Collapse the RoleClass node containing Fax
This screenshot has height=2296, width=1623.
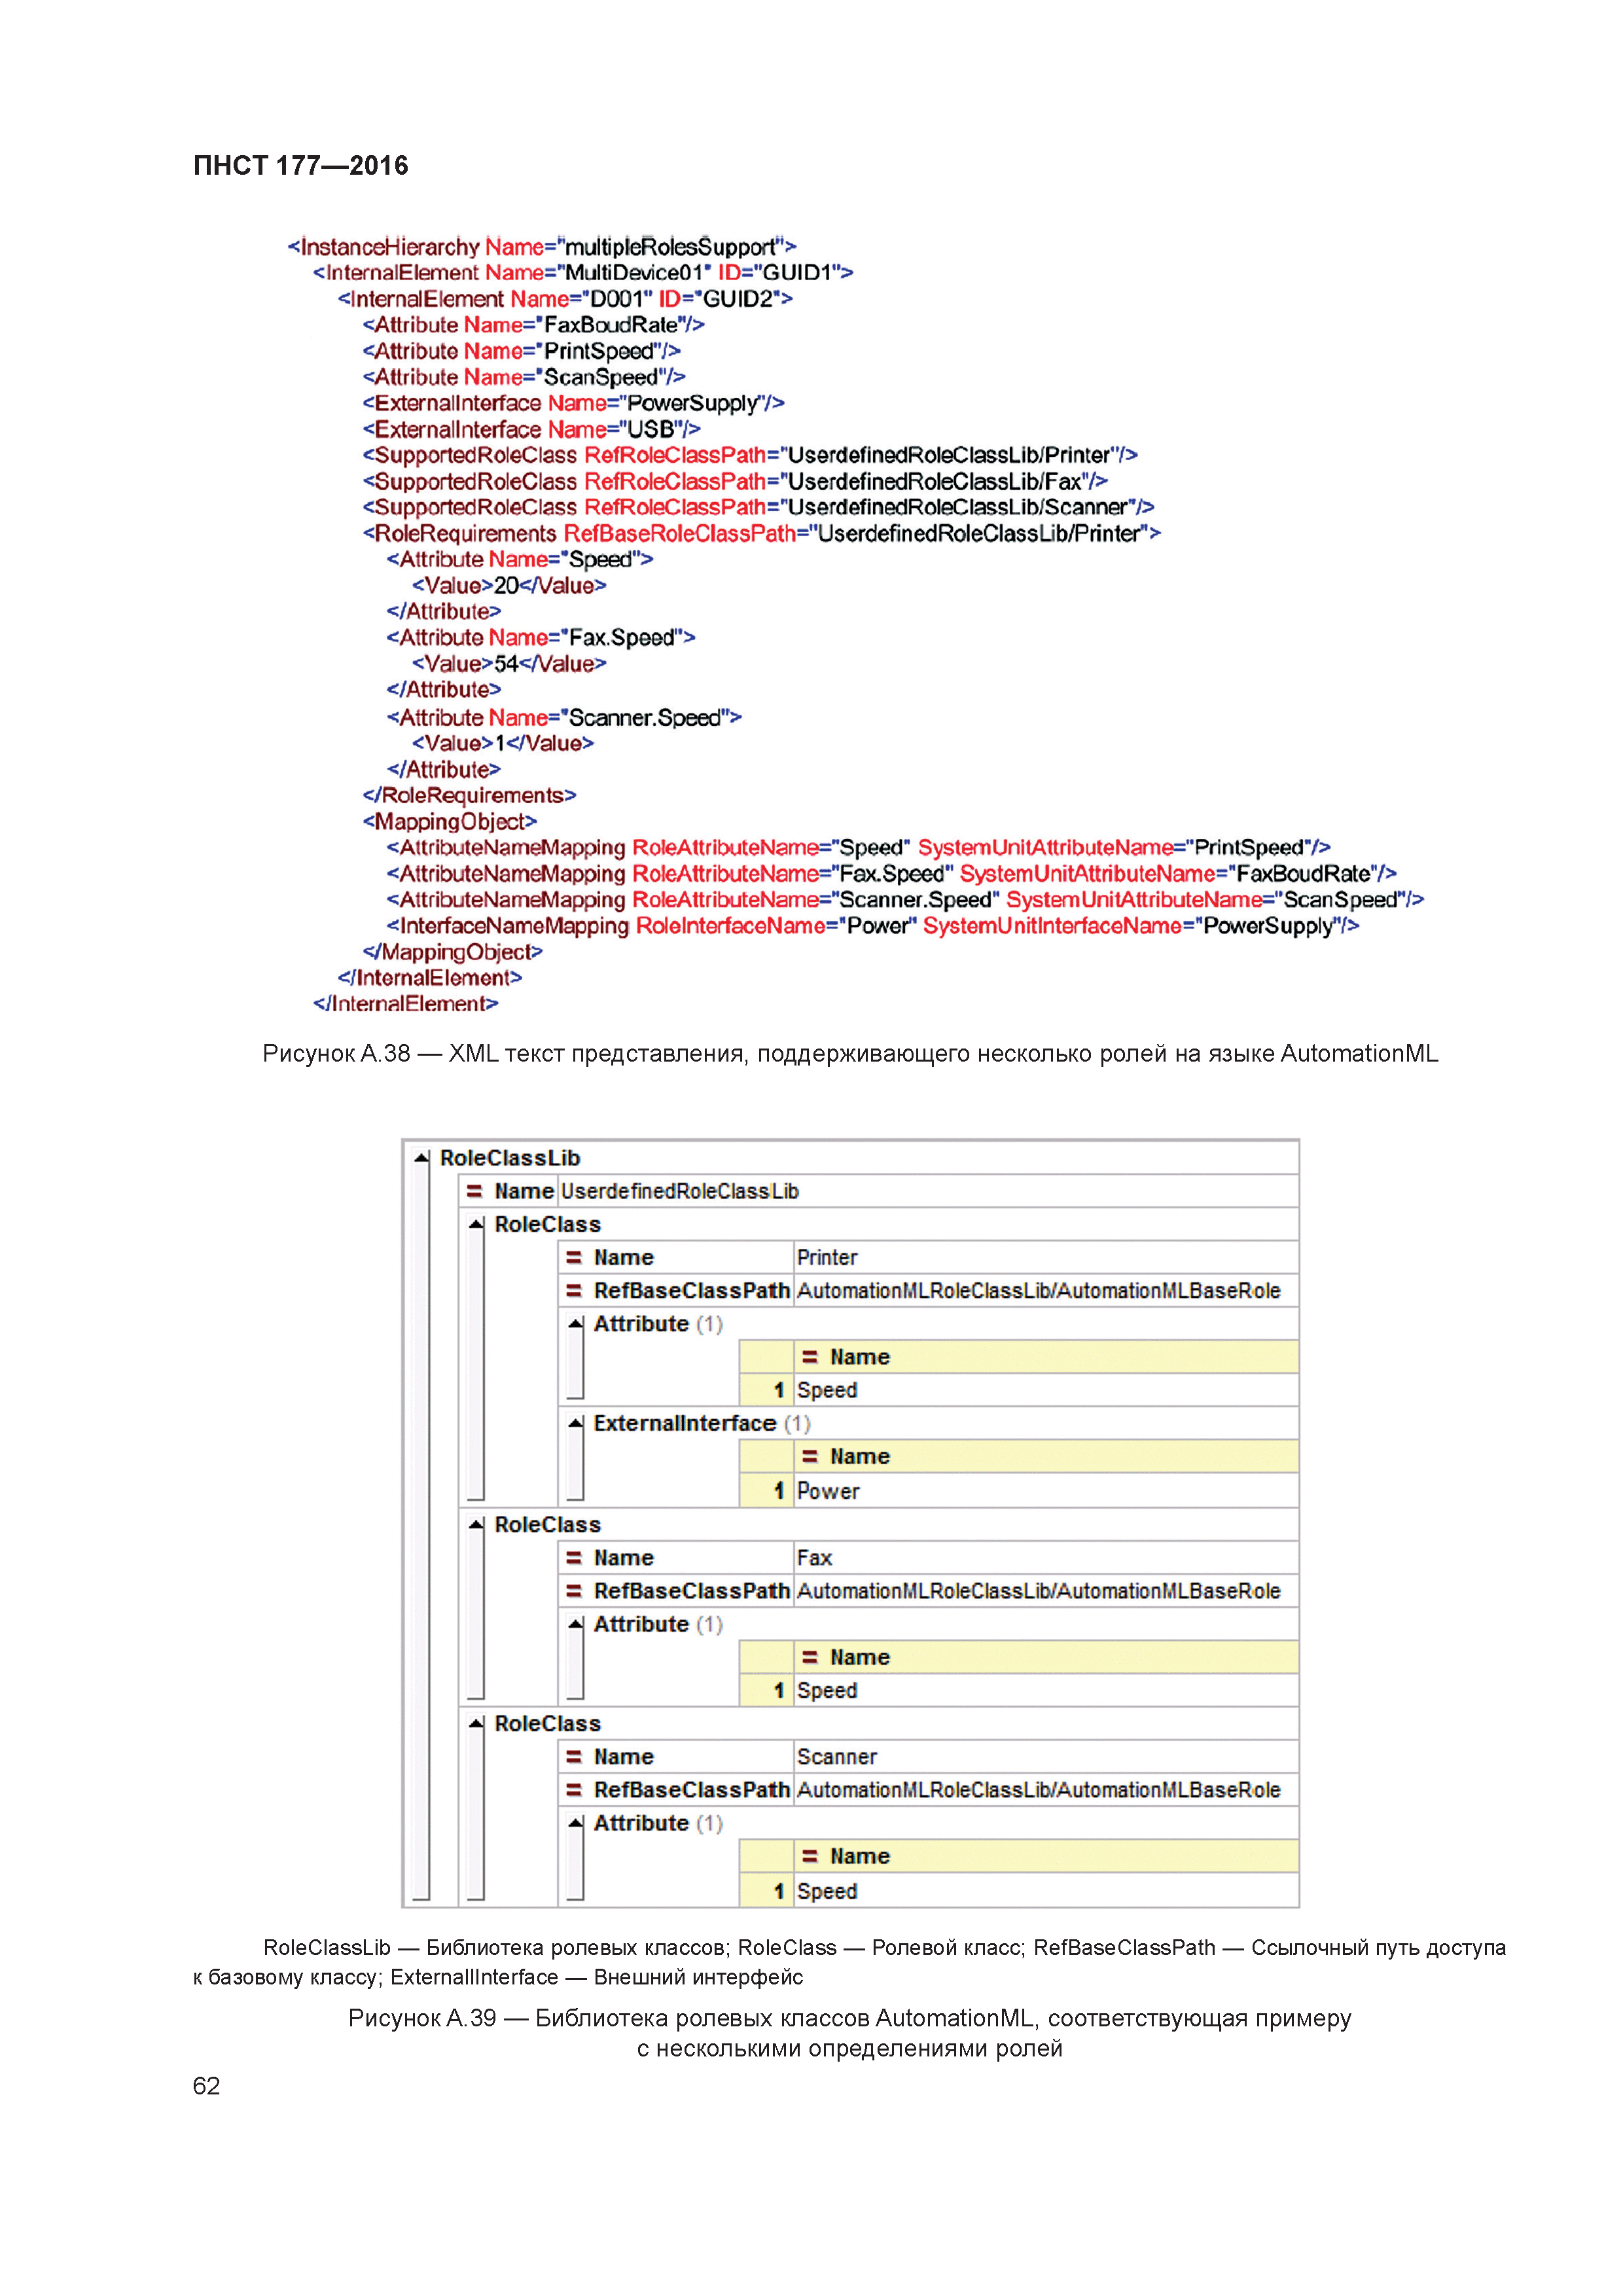pyautogui.click(x=476, y=1524)
